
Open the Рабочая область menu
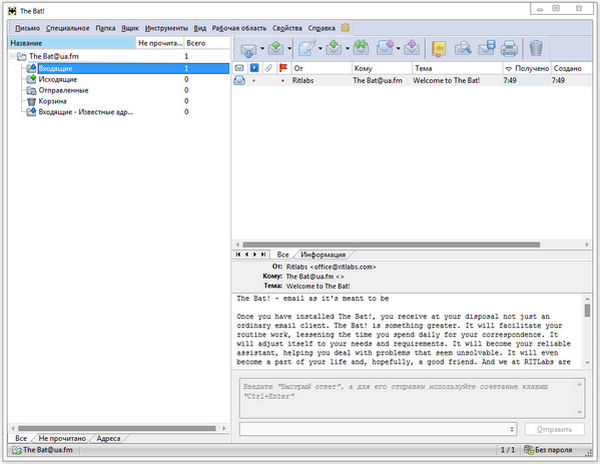(239, 28)
